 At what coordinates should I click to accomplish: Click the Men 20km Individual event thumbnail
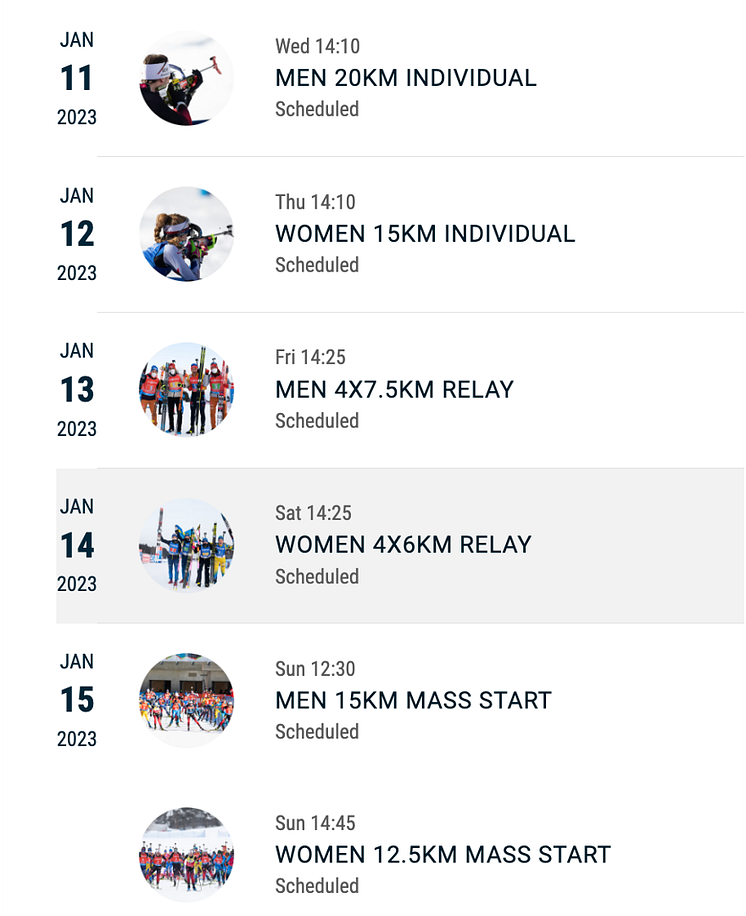pyautogui.click(x=186, y=78)
